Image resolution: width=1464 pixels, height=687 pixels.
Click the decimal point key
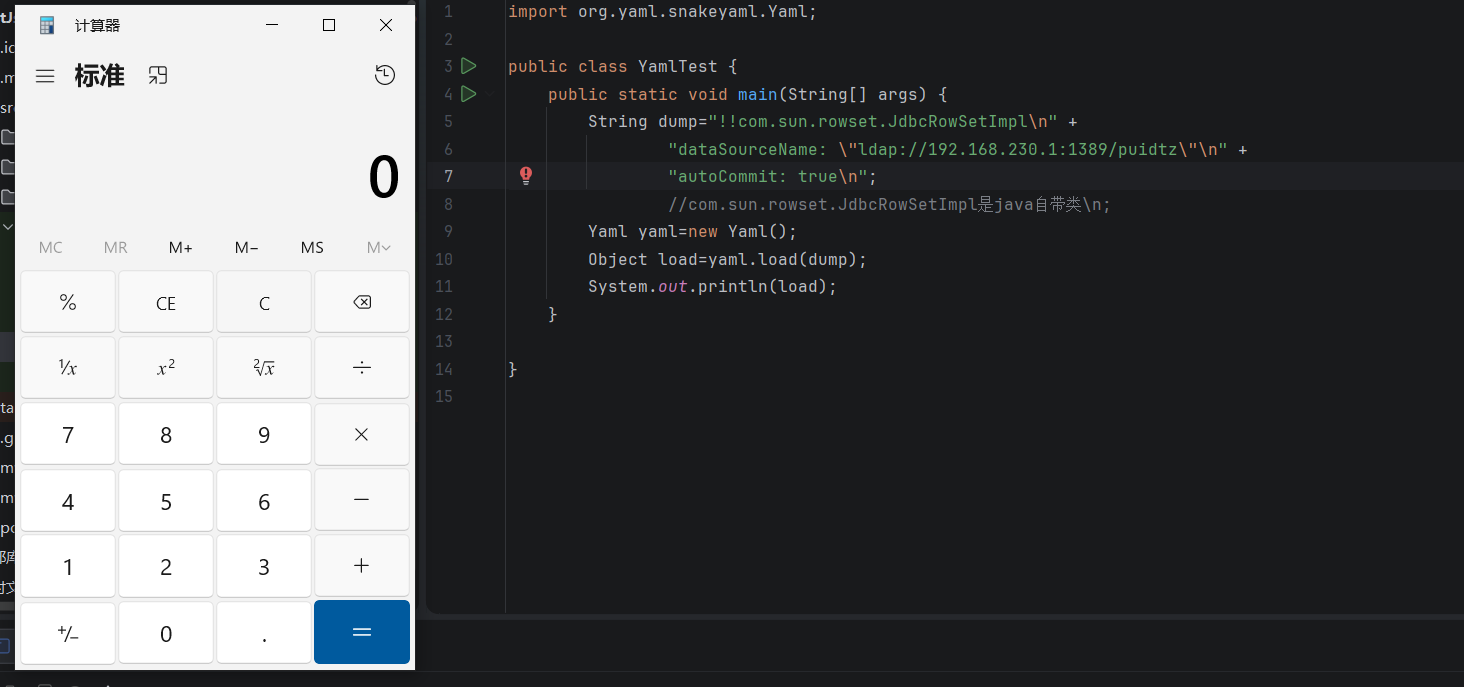point(264,632)
